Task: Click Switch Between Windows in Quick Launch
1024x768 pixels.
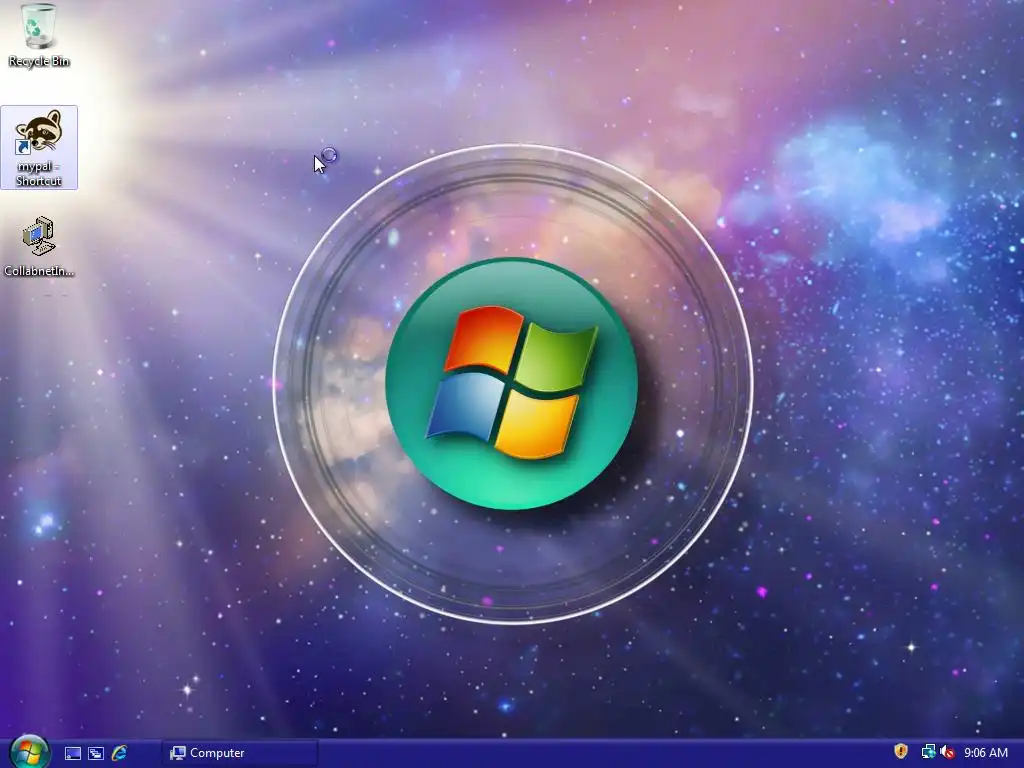Action: (x=96, y=753)
